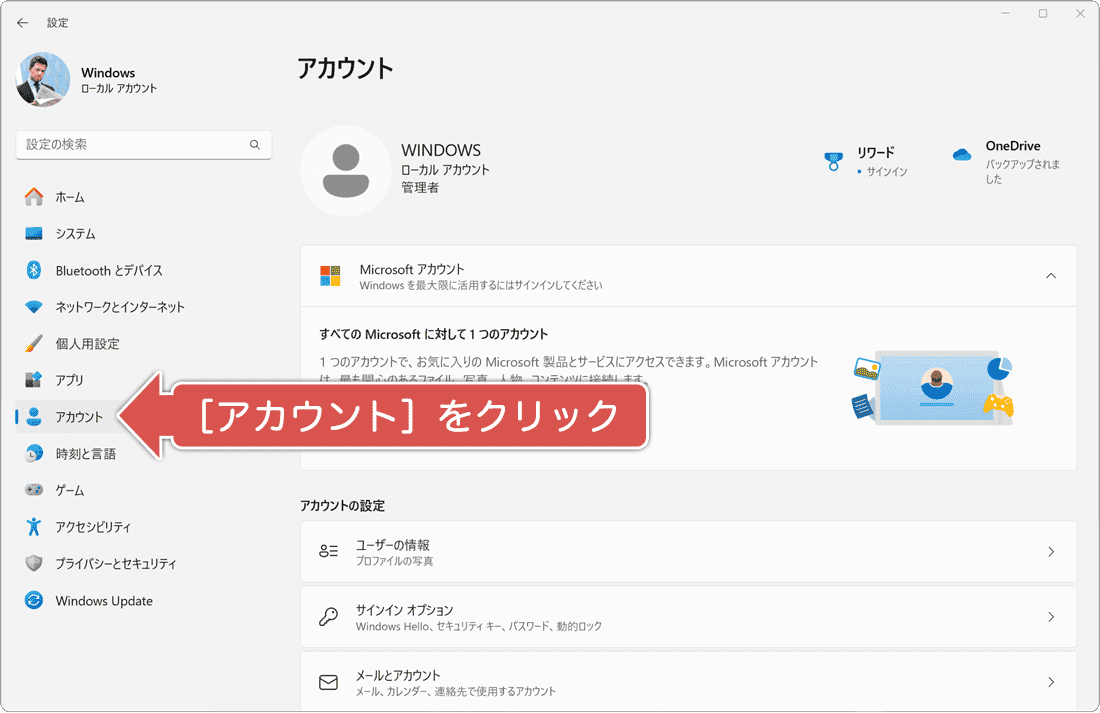The image size is (1100, 713).
Task: Open Bluetooth とデバイス settings
Action: pos(34,270)
